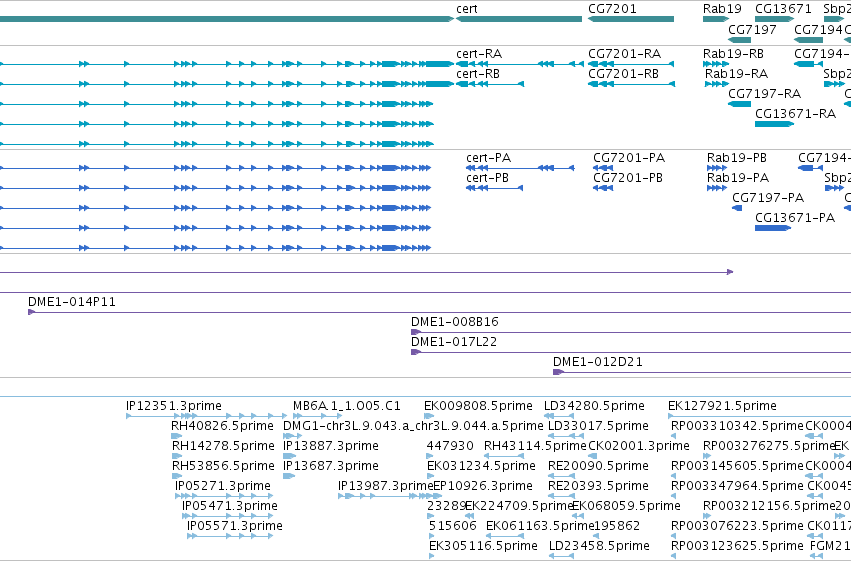Open the EK068059.5prime EST label

[626, 506]
